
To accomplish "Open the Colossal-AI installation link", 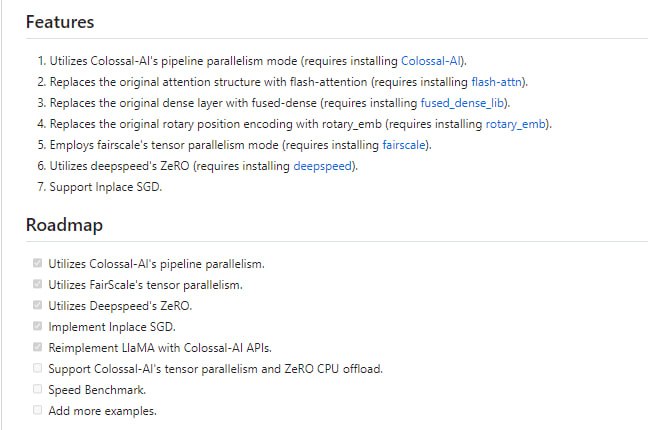I will click(432, 60).
